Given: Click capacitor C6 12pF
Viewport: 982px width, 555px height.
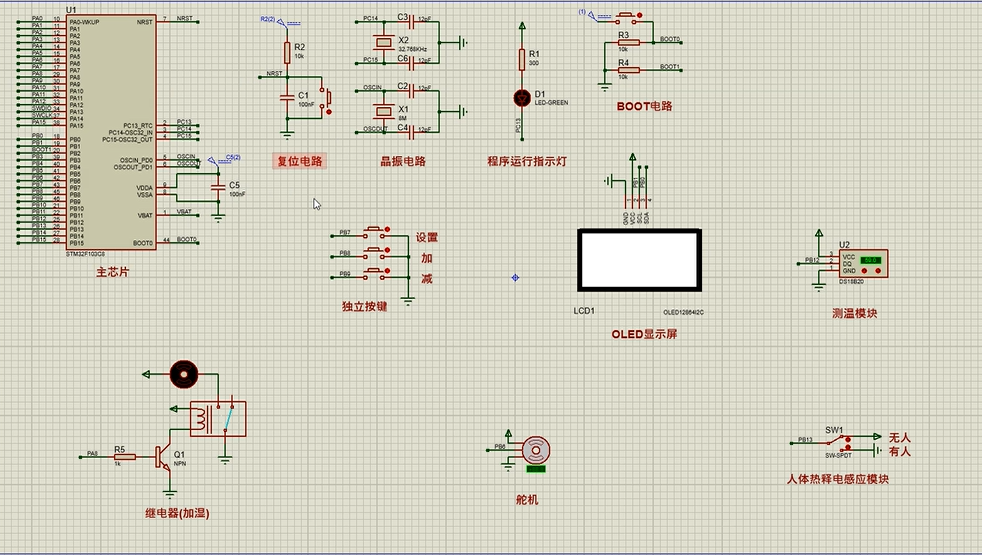Looking at the screenshot, I should (412, 63).
